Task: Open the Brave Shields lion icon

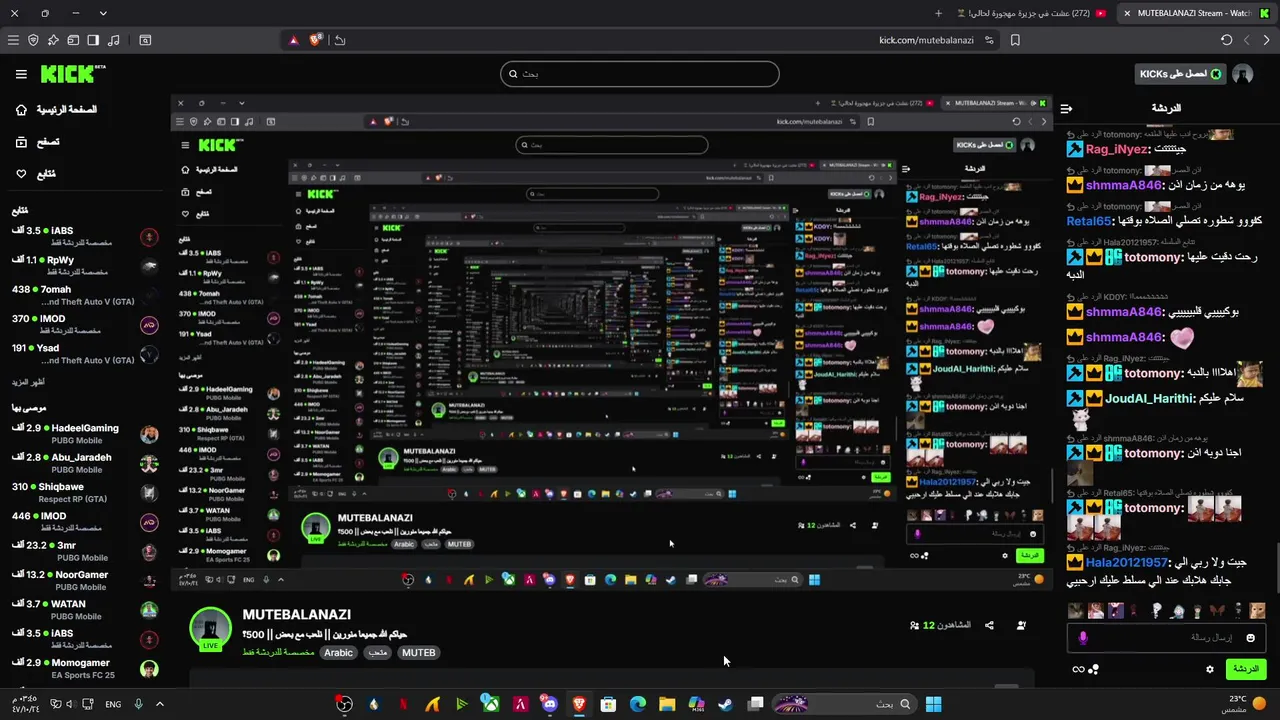Action: click(316, 40)
